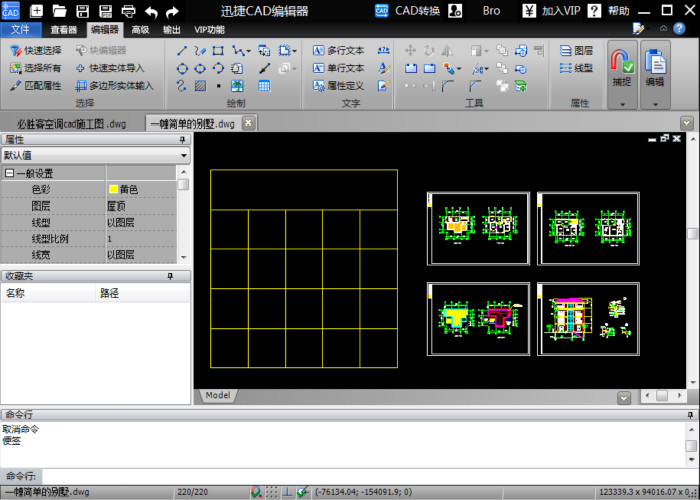Click the brush tool in drawing group
Image resolution: width=700 pixels, height=500 pixels.
click(x=264, y=68)
